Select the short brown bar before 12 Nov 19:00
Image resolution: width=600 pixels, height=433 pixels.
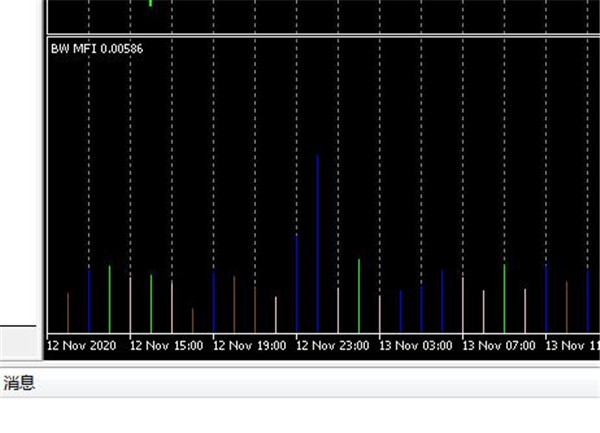[x=193, y=321]
